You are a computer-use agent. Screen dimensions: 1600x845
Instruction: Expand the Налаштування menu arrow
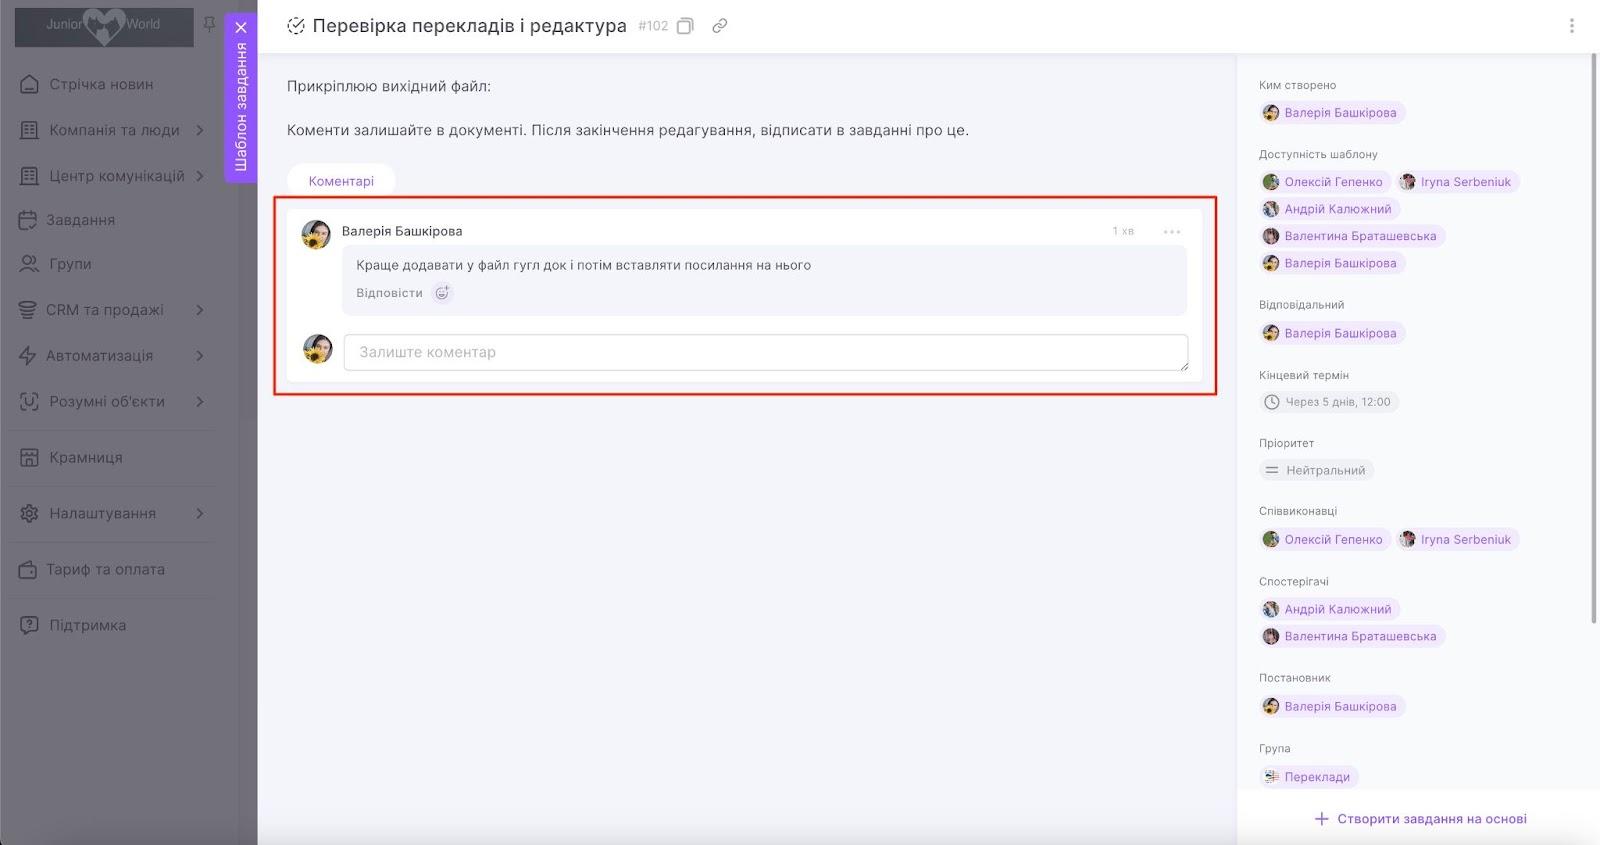200,513
